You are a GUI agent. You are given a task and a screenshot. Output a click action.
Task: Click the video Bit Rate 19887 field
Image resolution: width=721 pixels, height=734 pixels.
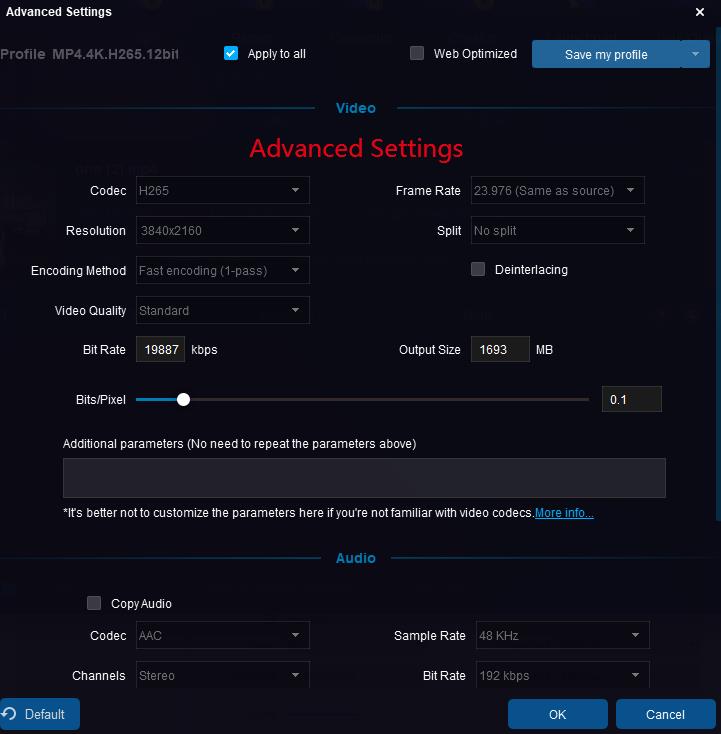click(x=161, y=349)
